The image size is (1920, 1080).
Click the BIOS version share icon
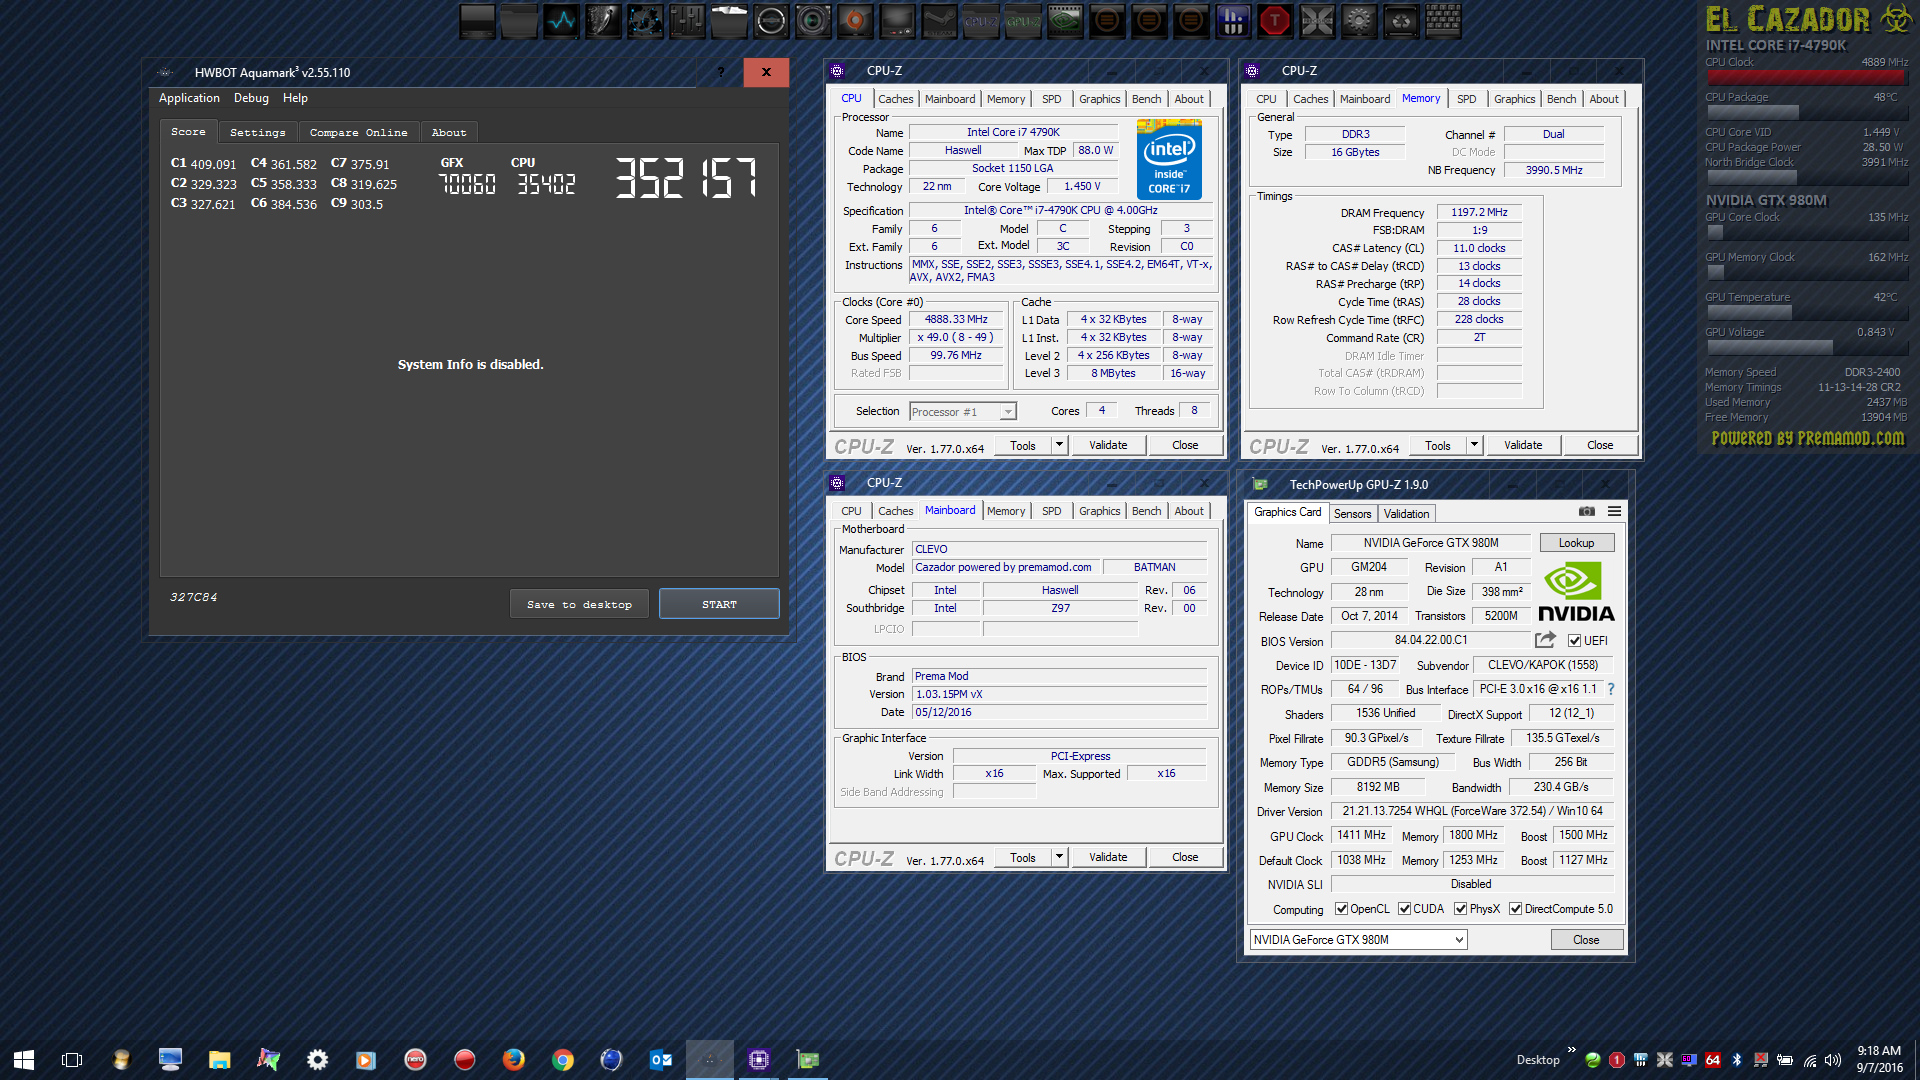1546,640
